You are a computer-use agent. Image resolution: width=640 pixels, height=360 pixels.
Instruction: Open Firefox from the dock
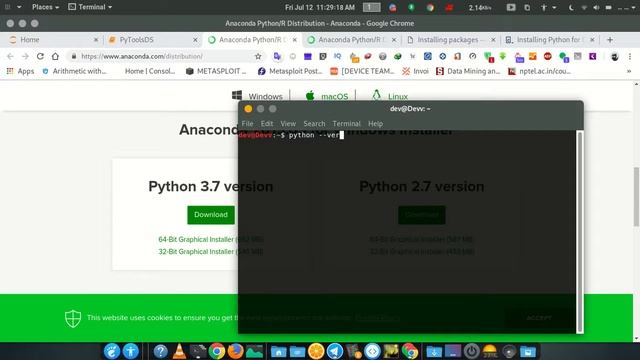(x=236, y=351)
